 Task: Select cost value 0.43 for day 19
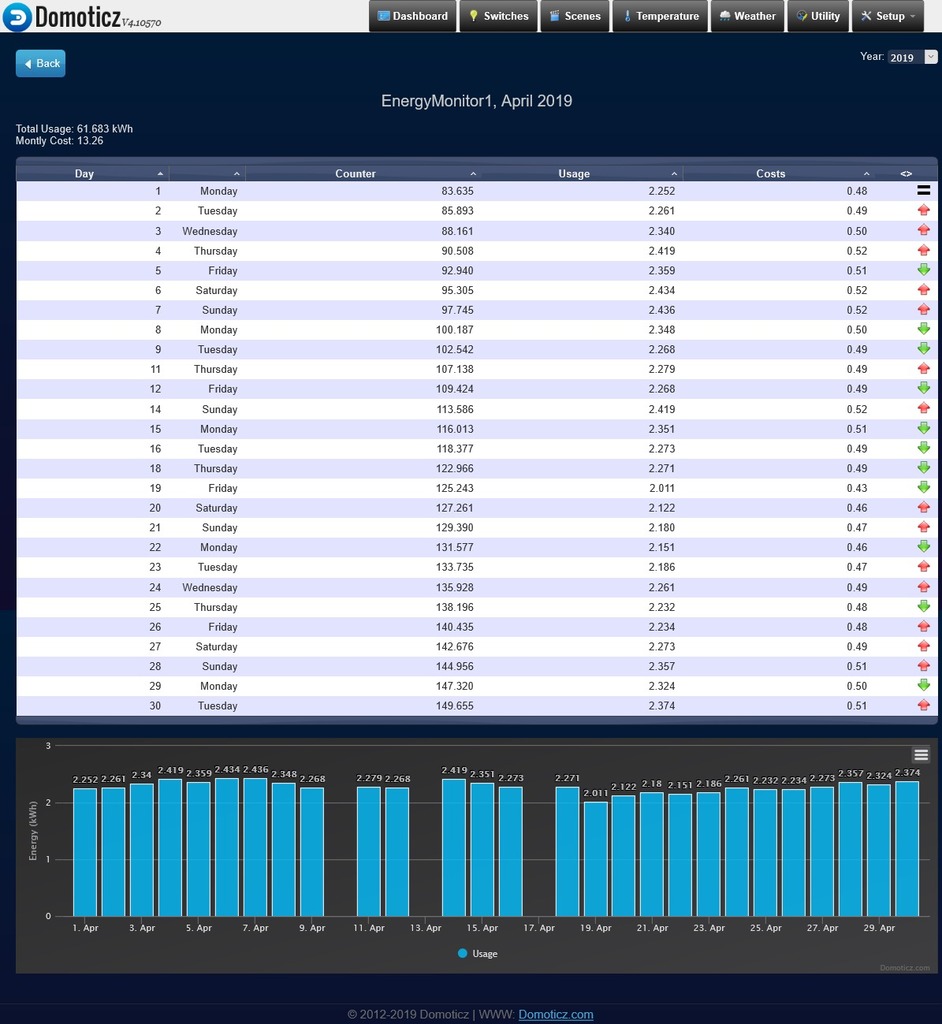(857, 488)
